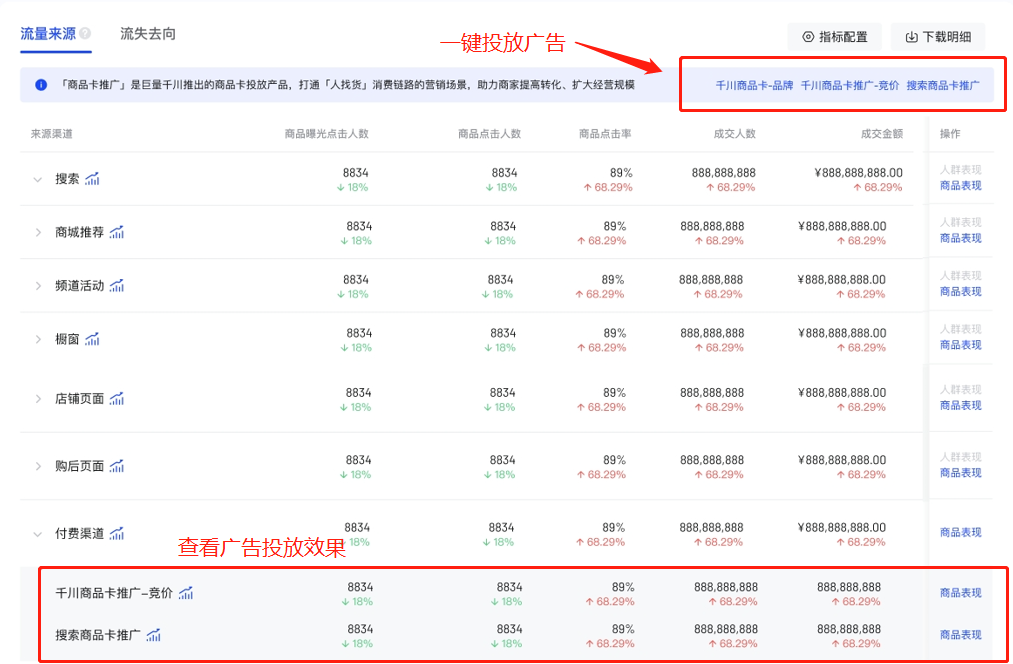Switch to the 流量来源 tab
Viewport: 1013px width, 664px height.
(x=48, y=34)
